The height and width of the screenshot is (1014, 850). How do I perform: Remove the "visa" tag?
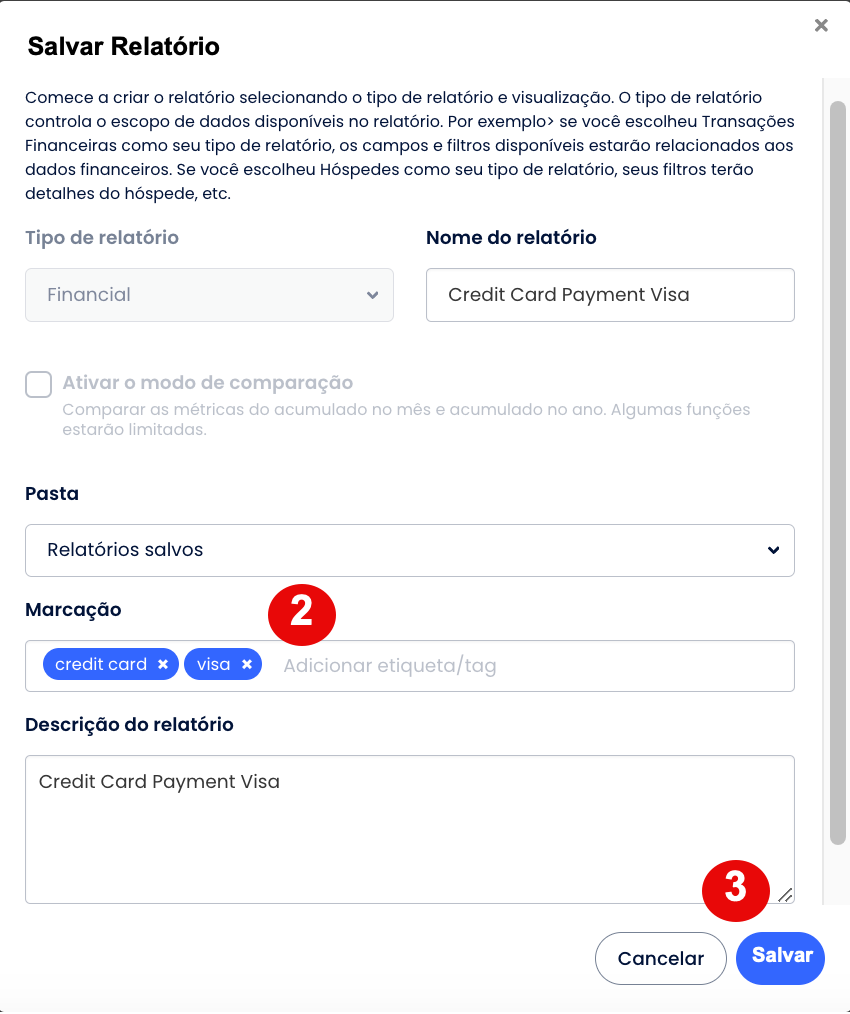click(246, 665)
